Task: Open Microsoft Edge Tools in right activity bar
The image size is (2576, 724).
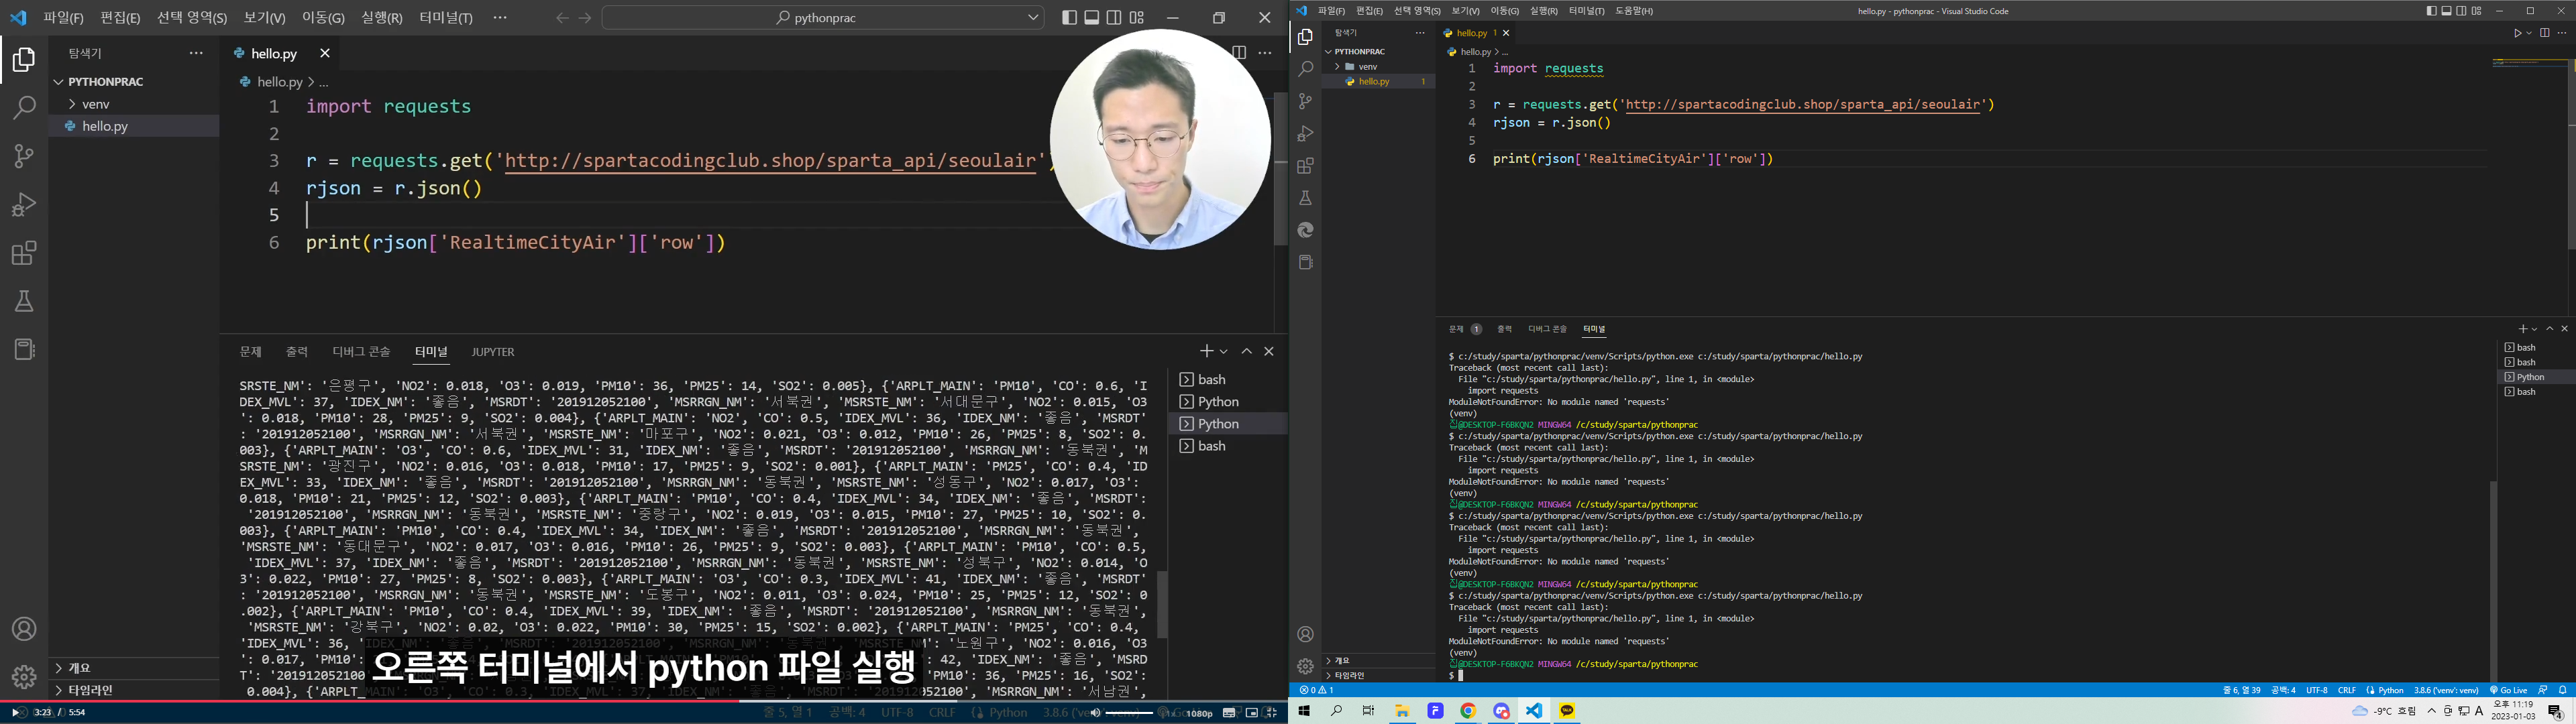Action: pyautogui.click(x=1305, y=230)
